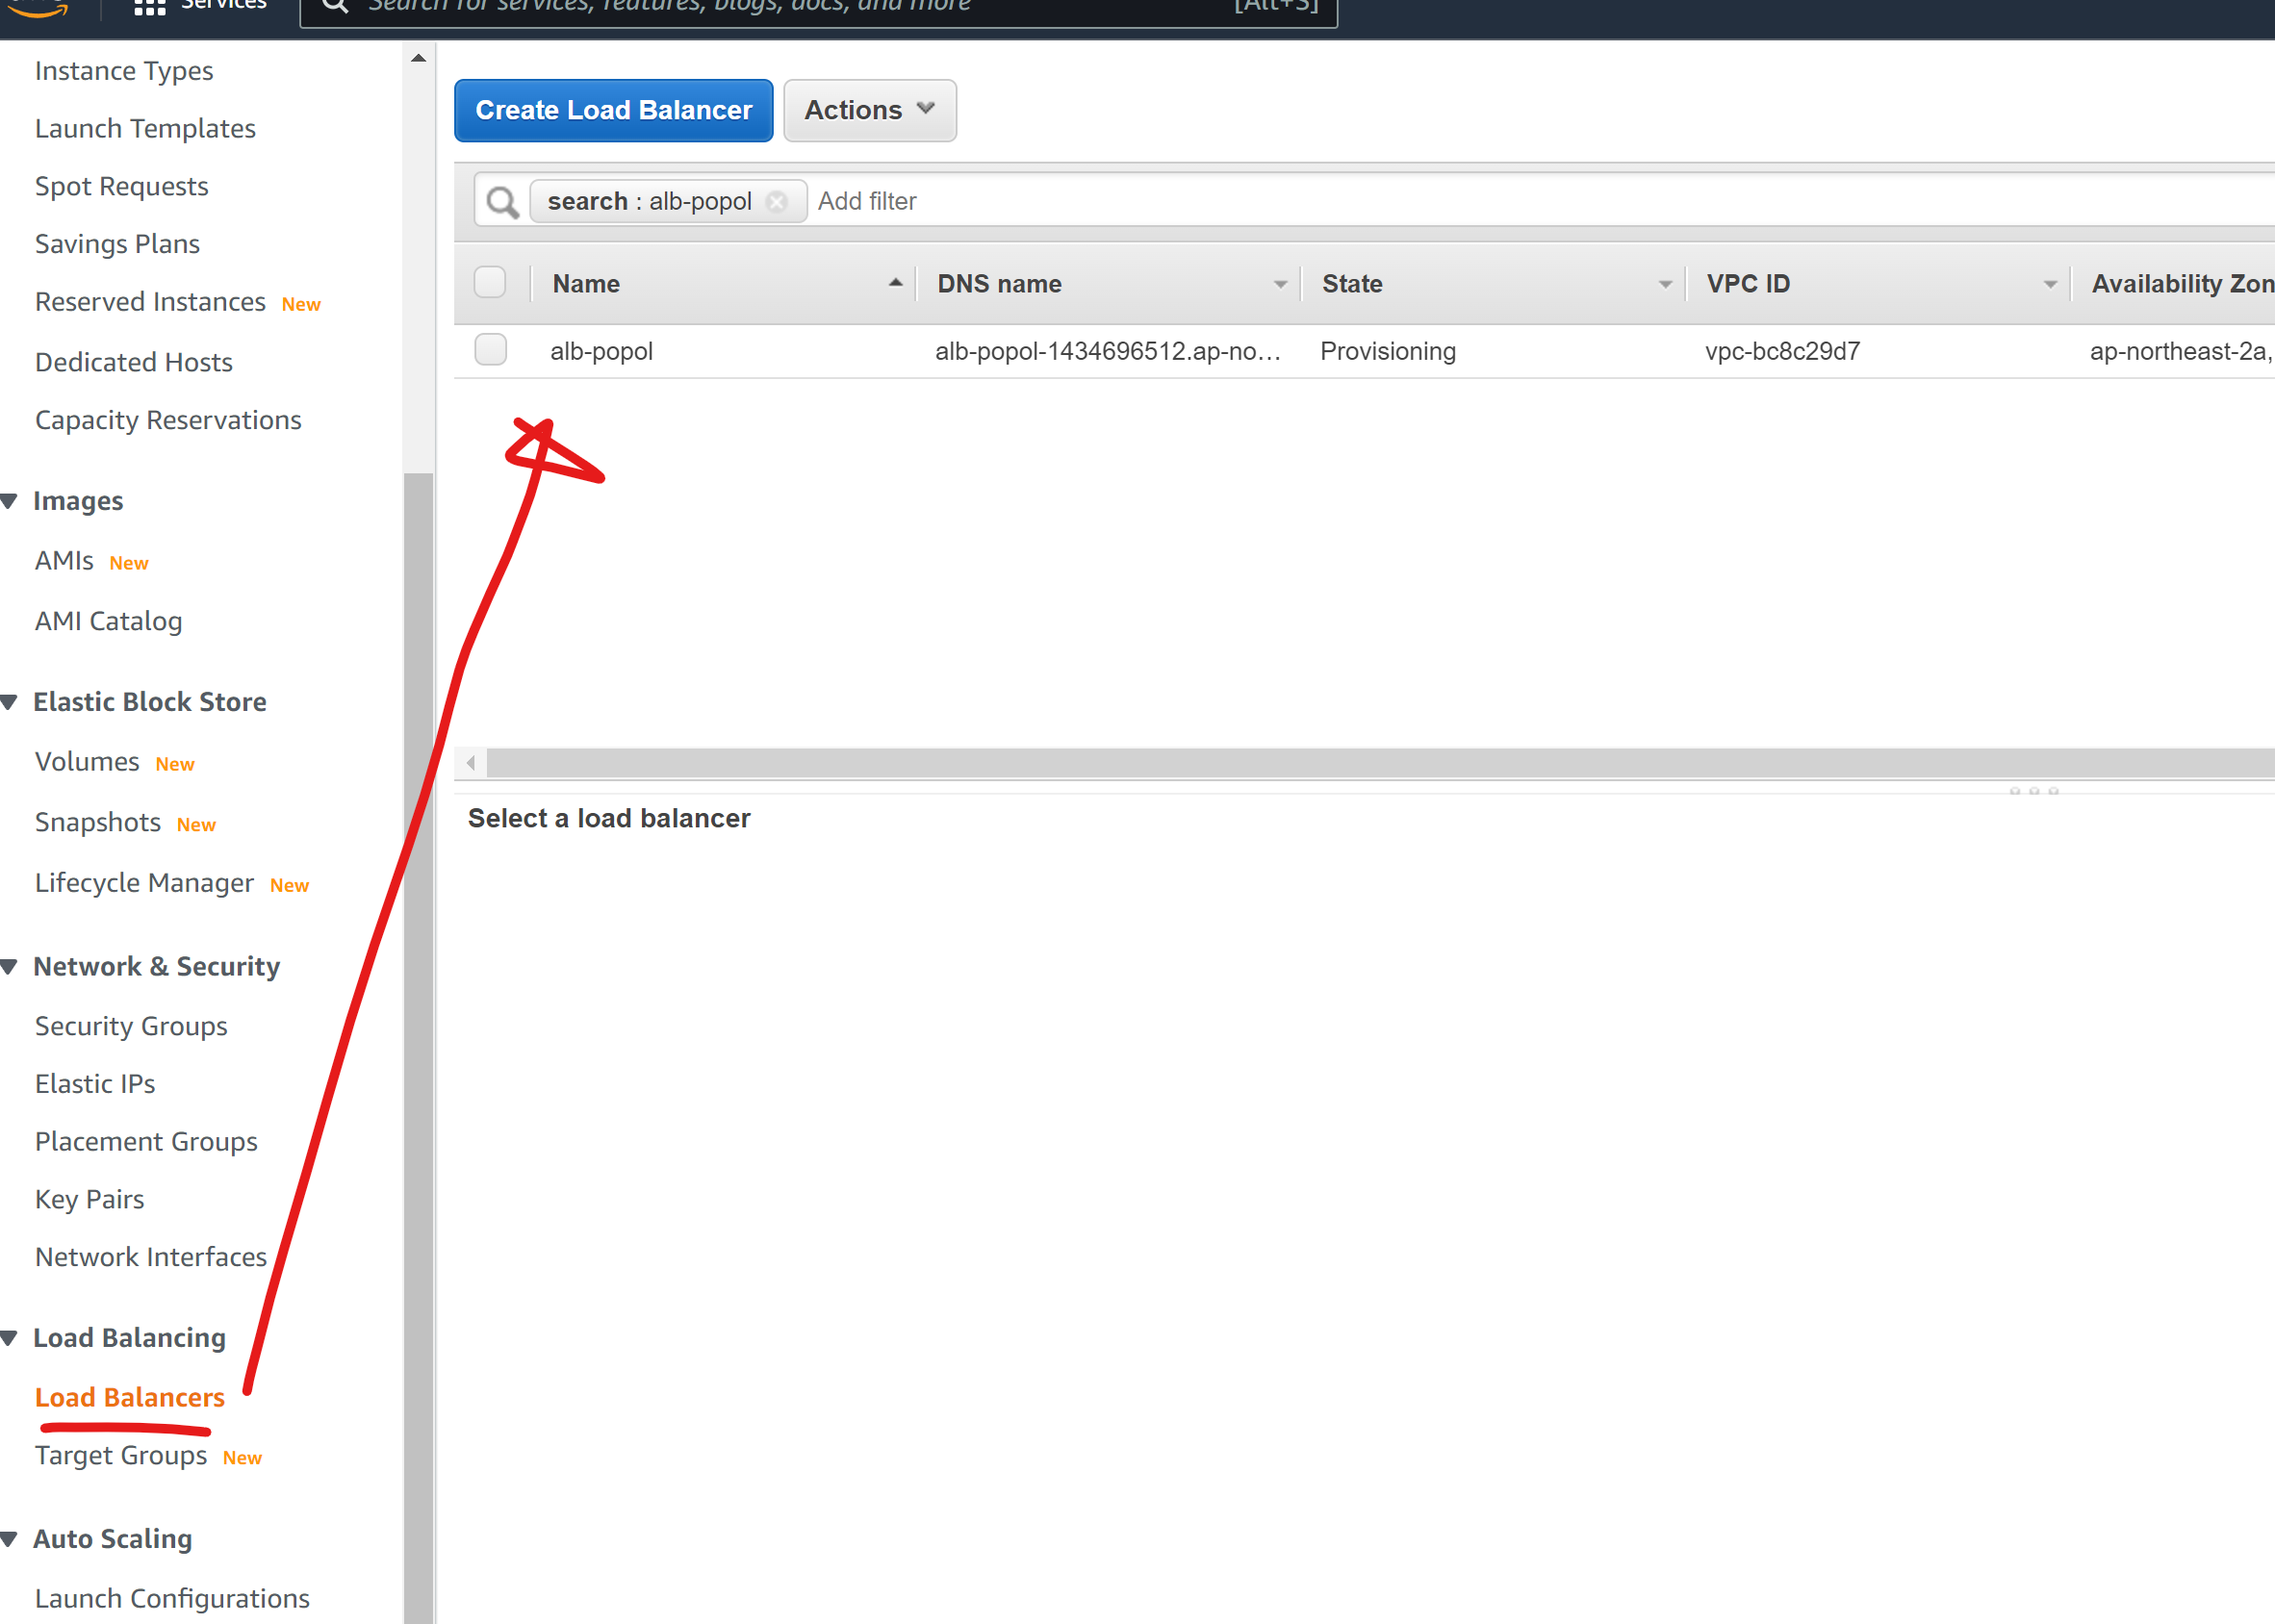Click the sidebar scroll-up arrow
Image resolution: width=2275 pixels, height=1624 pixels.
(x=418, y=58)
